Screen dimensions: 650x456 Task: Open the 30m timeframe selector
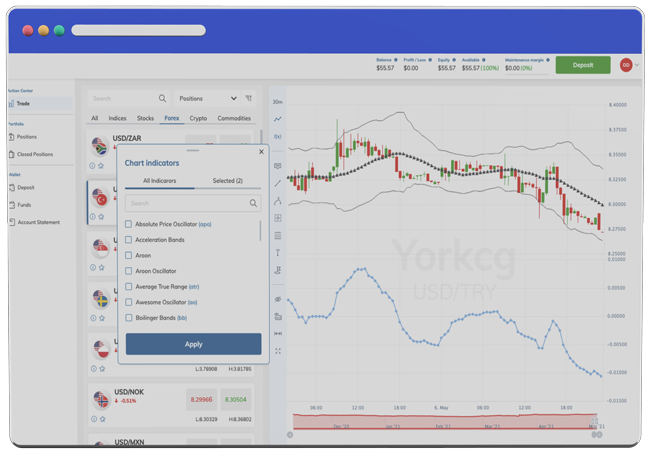coord(278,102)
